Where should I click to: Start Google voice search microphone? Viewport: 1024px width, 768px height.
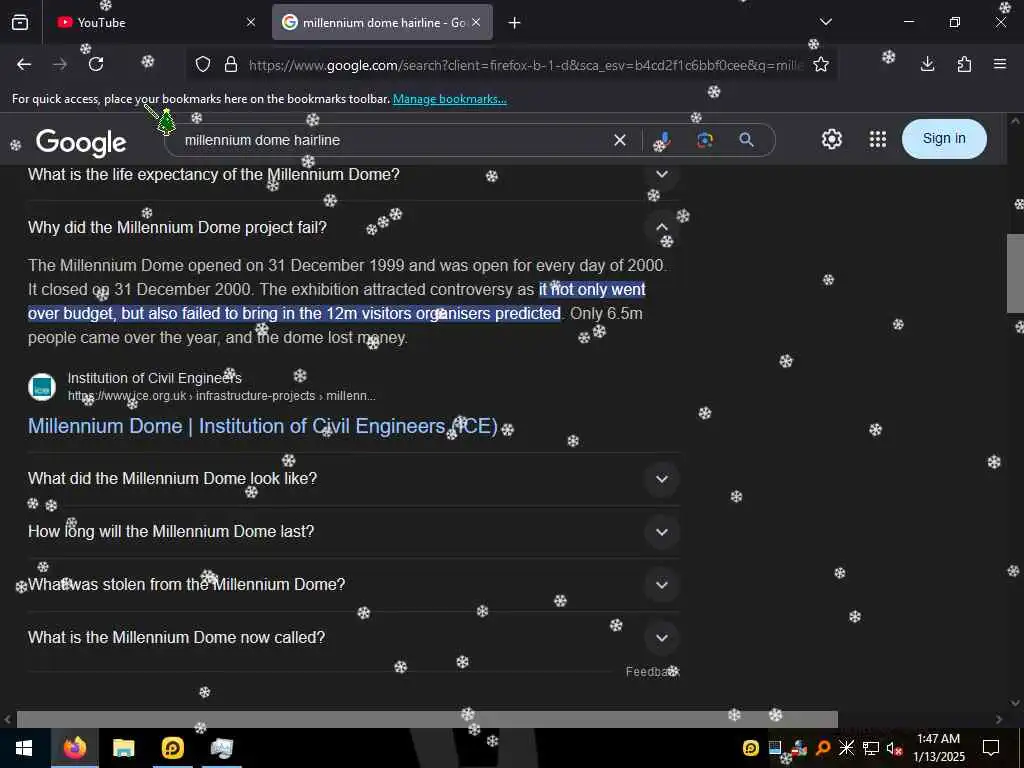[663, 140]
